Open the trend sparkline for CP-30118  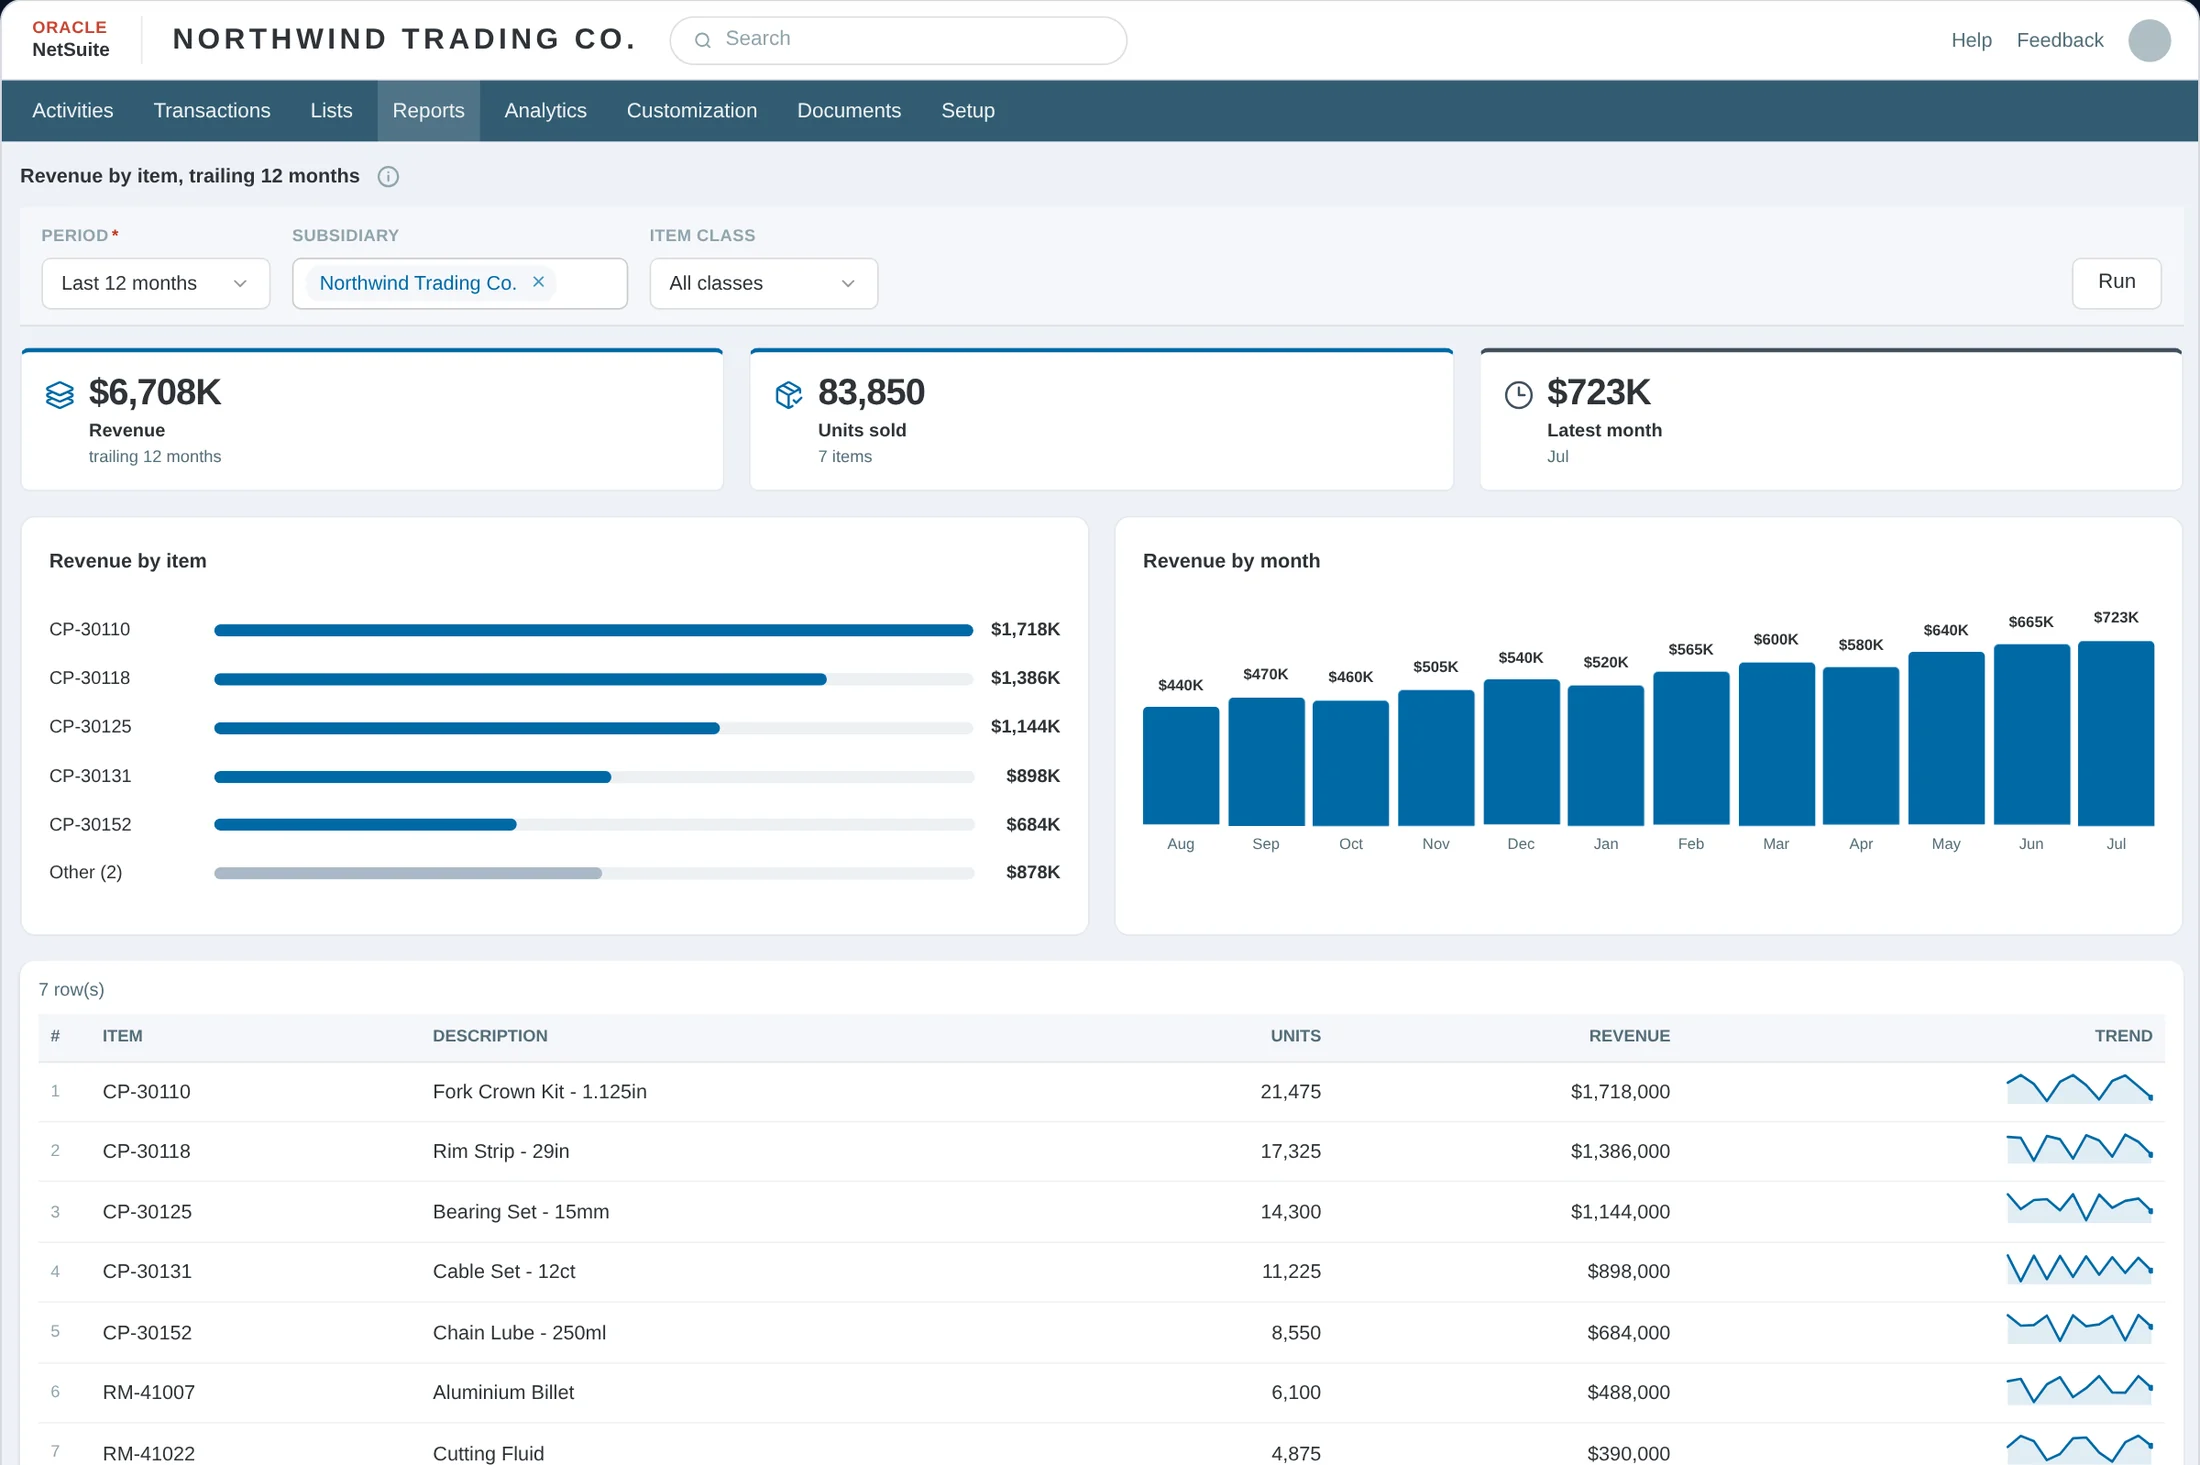(2079, 1149)
